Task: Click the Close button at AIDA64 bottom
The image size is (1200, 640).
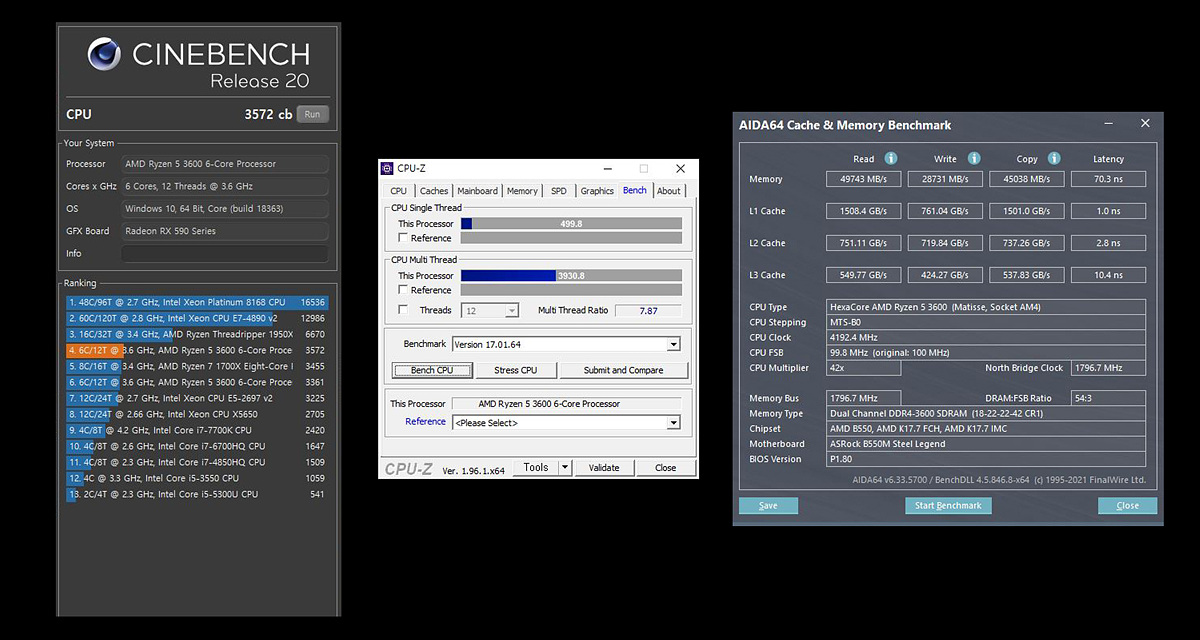Action: tap(1127, 505)
